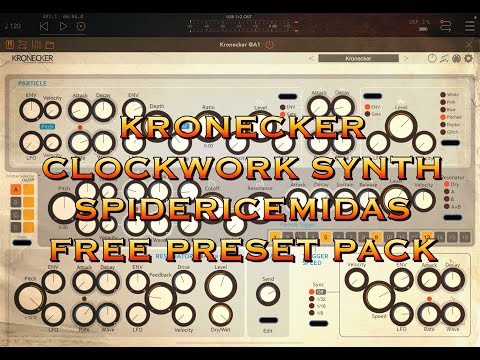Adjust resonator Dry/Wet knob
The image size is (480, 360).
click(220, 315)
